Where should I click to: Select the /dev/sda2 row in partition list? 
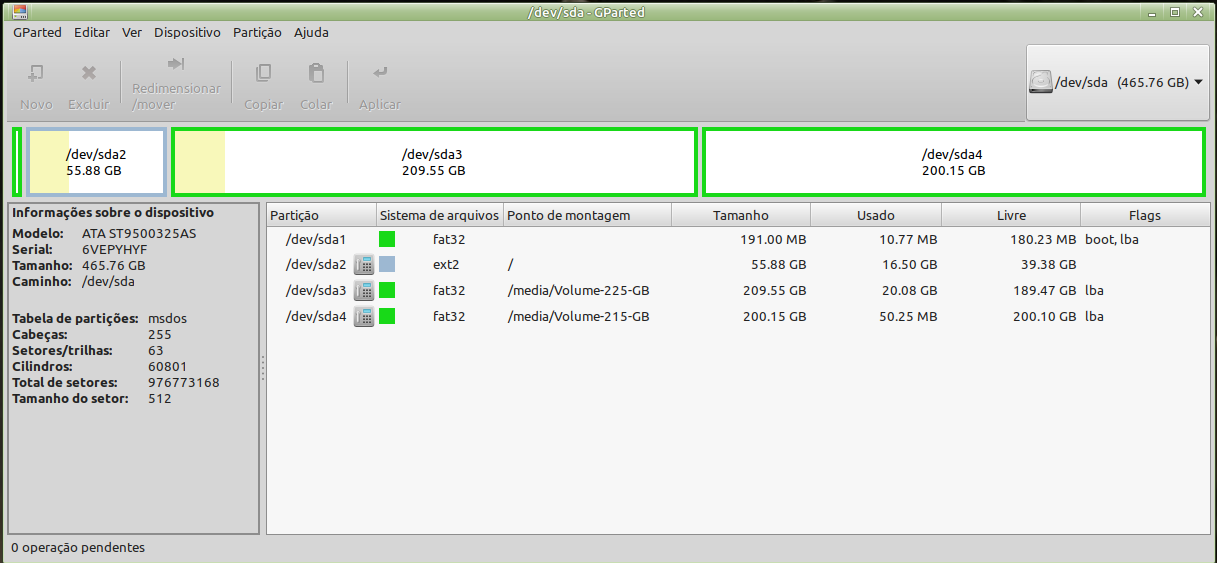click(737, 265)
